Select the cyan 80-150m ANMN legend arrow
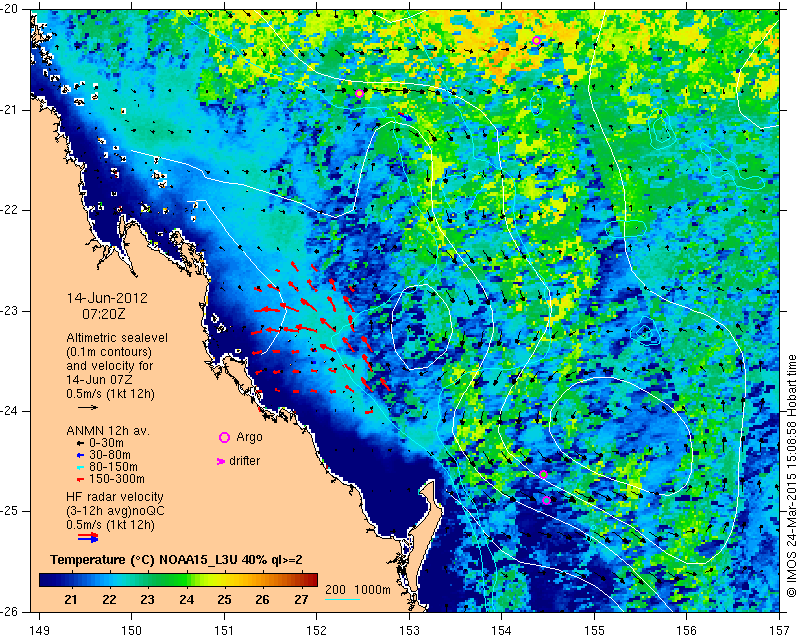The width and height of the screenshot is (800, 640). [80, 467]
